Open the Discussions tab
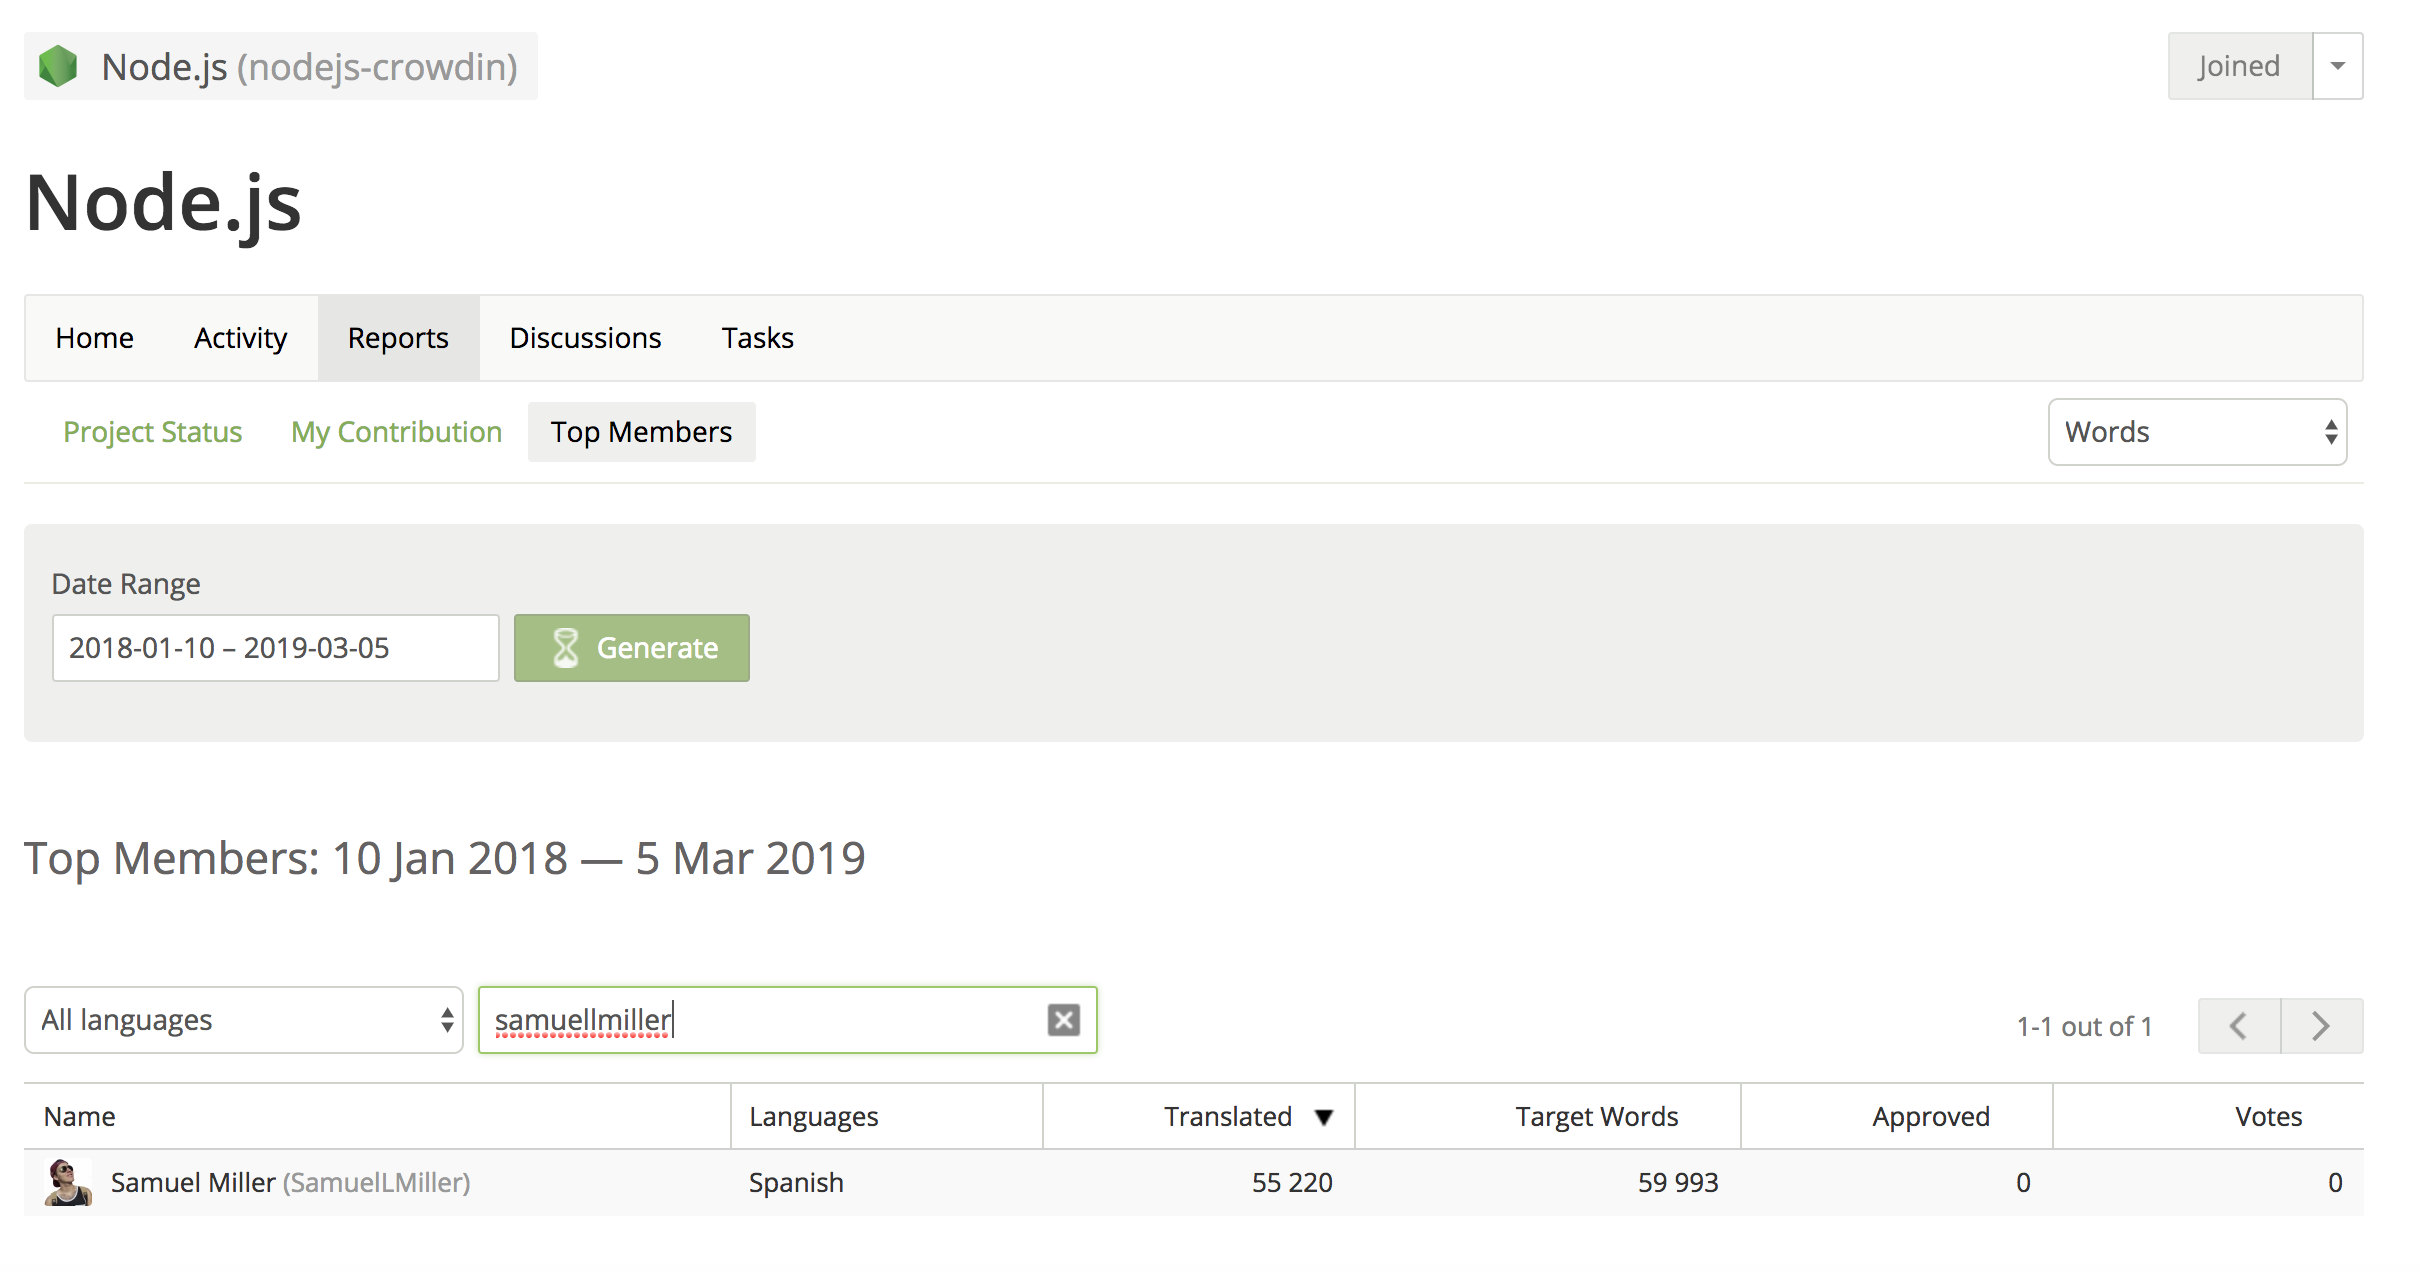The height and width of the screenshot is (1272, 2420). point(585,338)
